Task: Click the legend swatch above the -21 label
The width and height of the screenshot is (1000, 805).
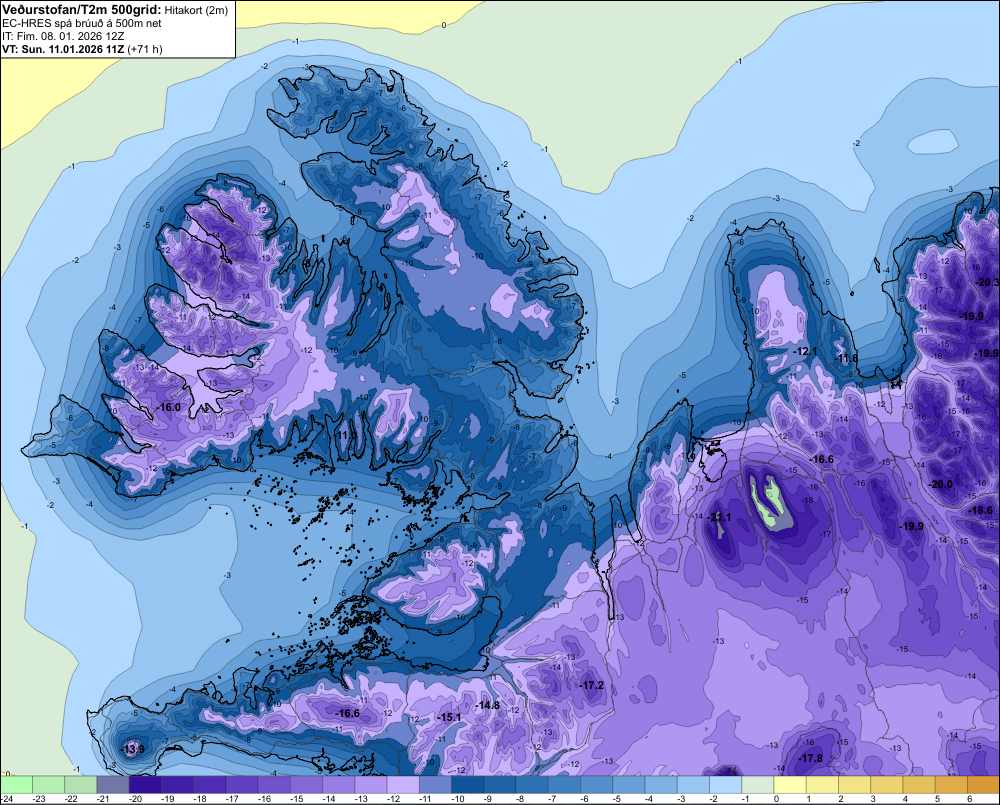Action: [x=113, y=785]
